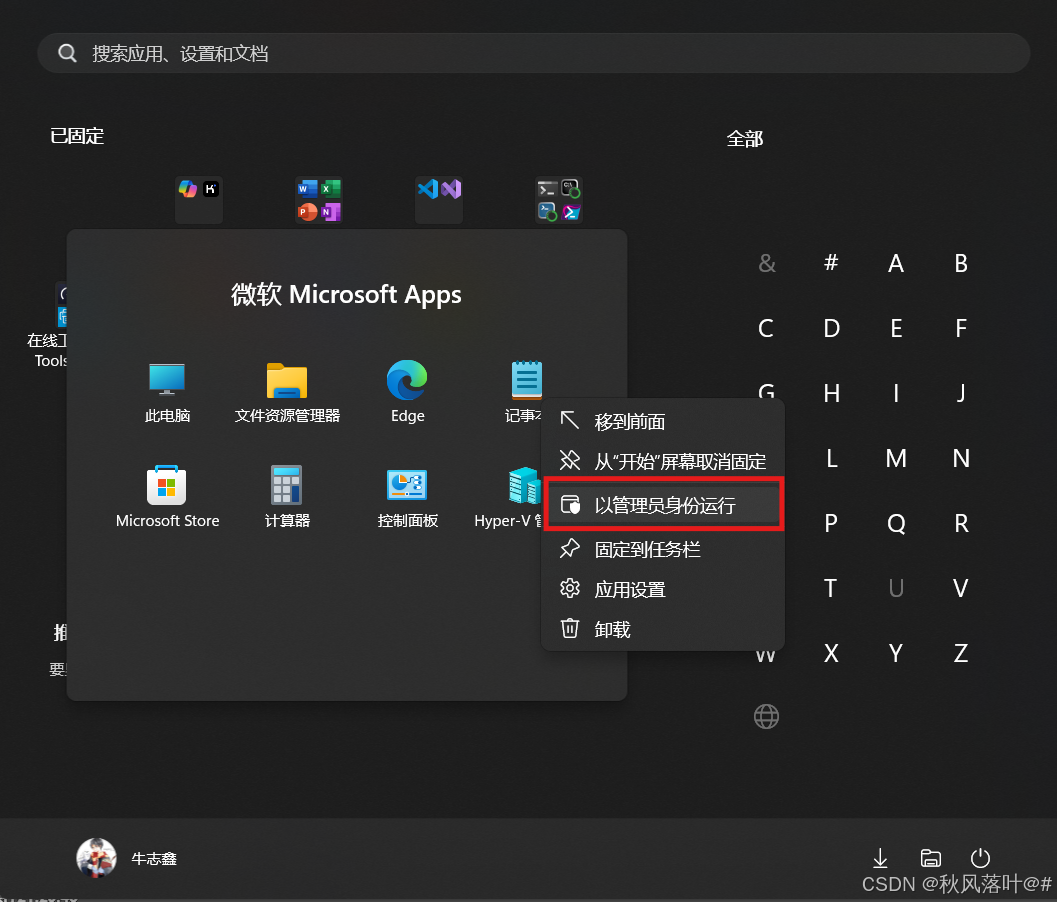The image size is (1057, 902).
Task: Open the Office apps pinned folder
Action: pyautogui.click(x=319, y=200)
